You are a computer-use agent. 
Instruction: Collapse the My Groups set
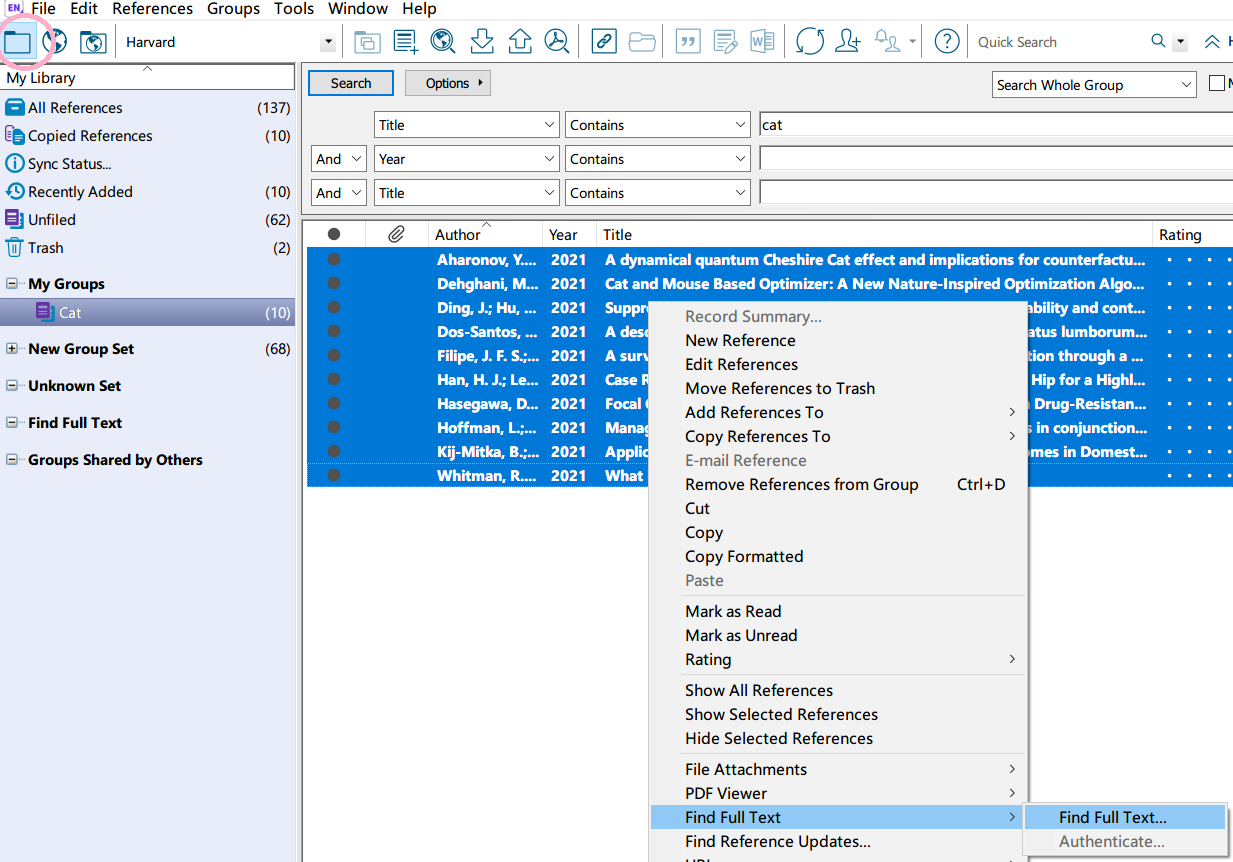[12, 284]
